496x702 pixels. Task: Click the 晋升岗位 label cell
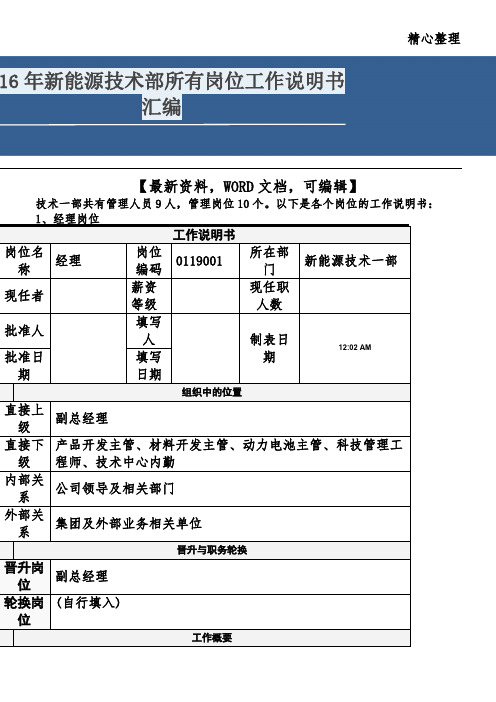pos(25,577)
